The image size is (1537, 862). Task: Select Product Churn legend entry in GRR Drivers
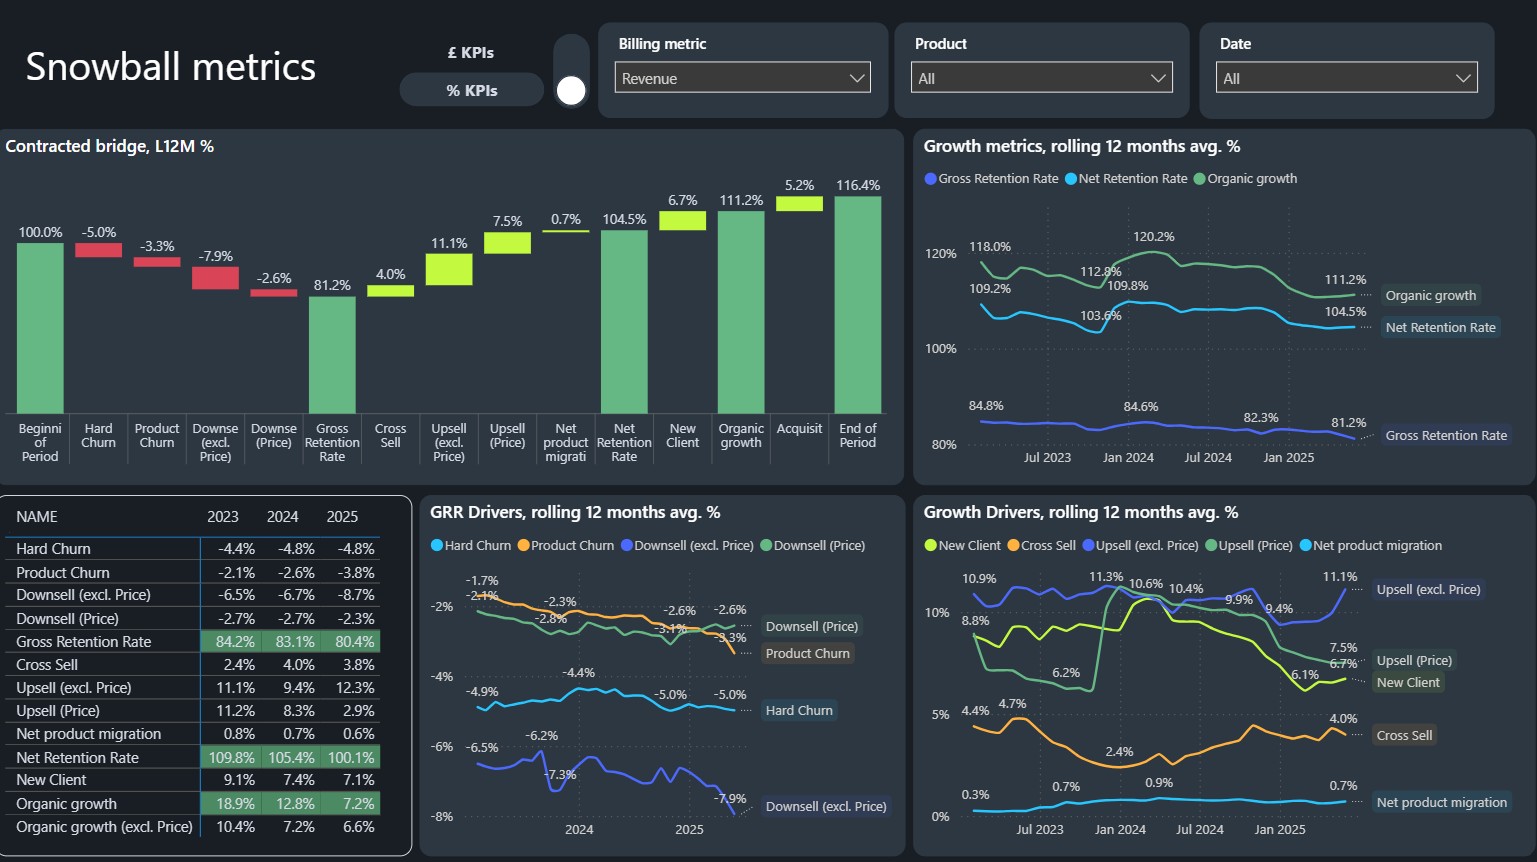pyautogui.click(x=566, y=546)
